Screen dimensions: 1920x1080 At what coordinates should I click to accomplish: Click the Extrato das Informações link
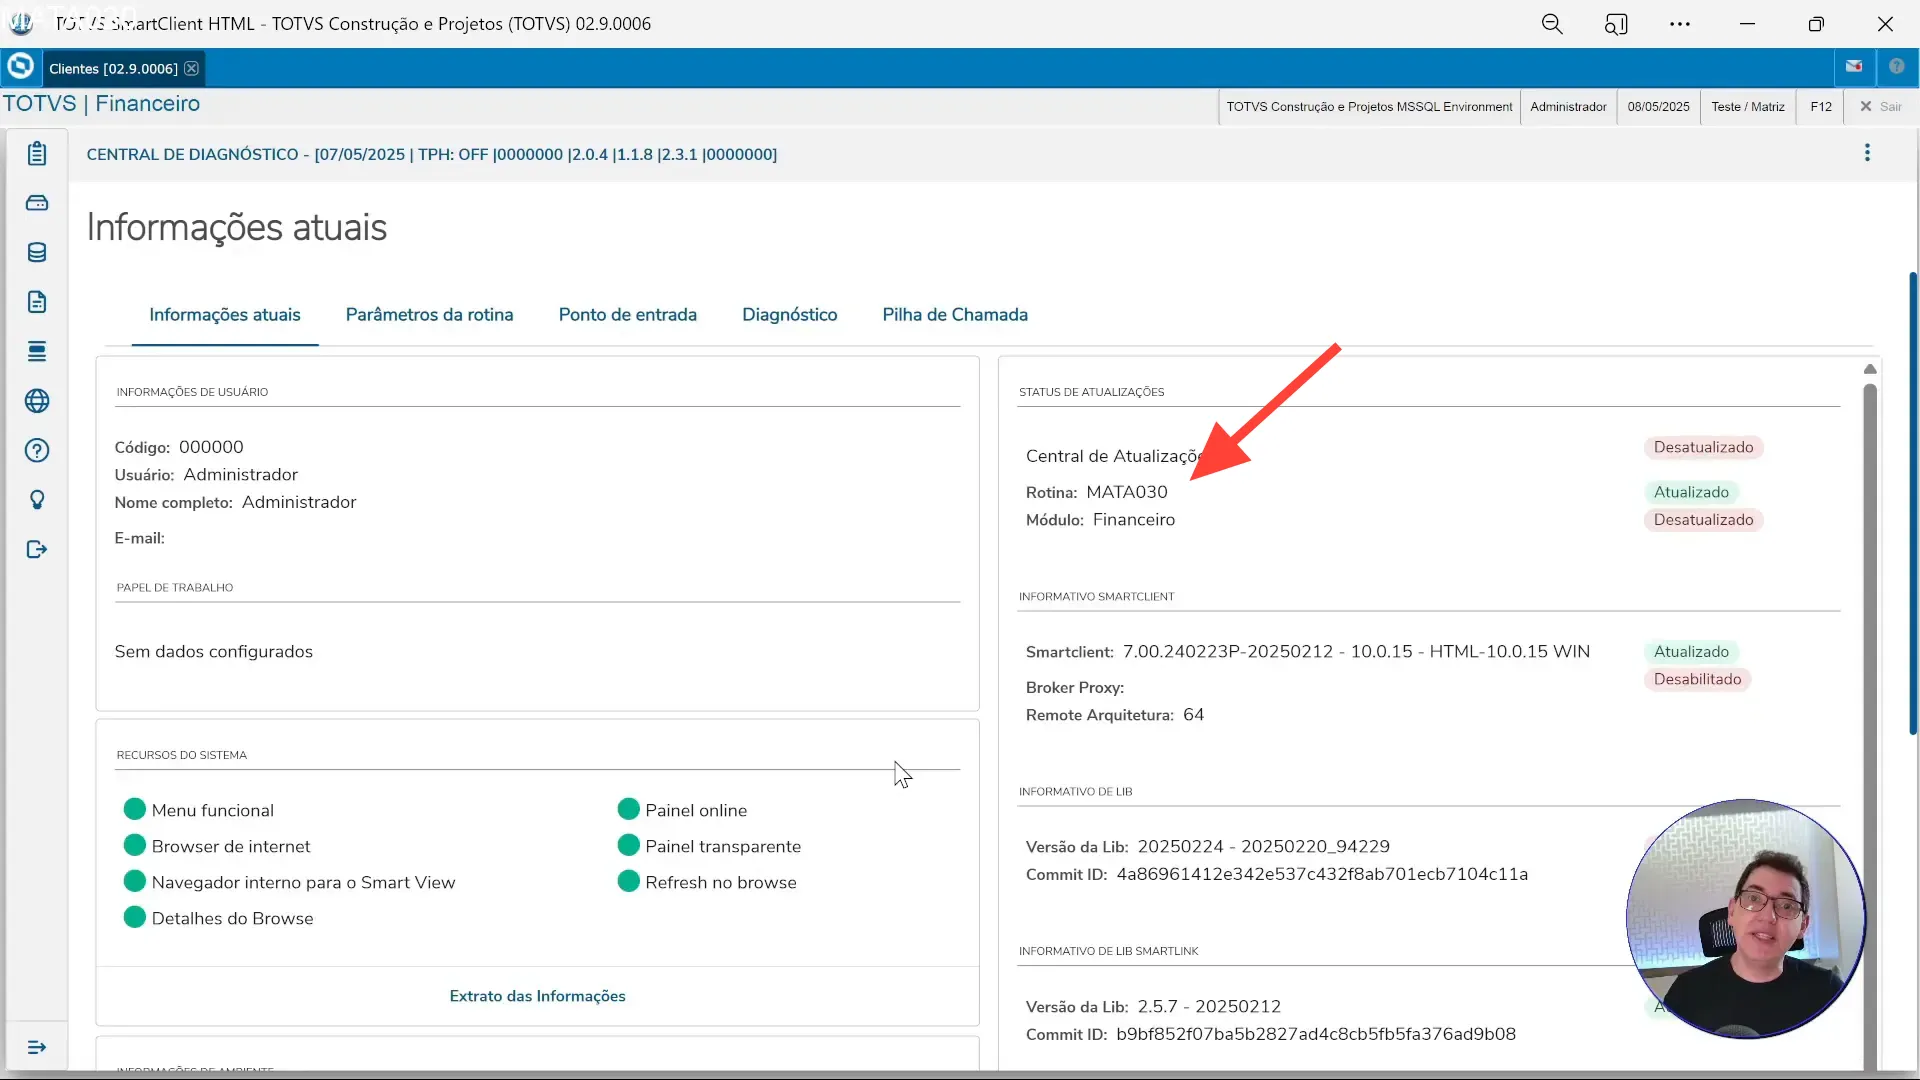537,996
